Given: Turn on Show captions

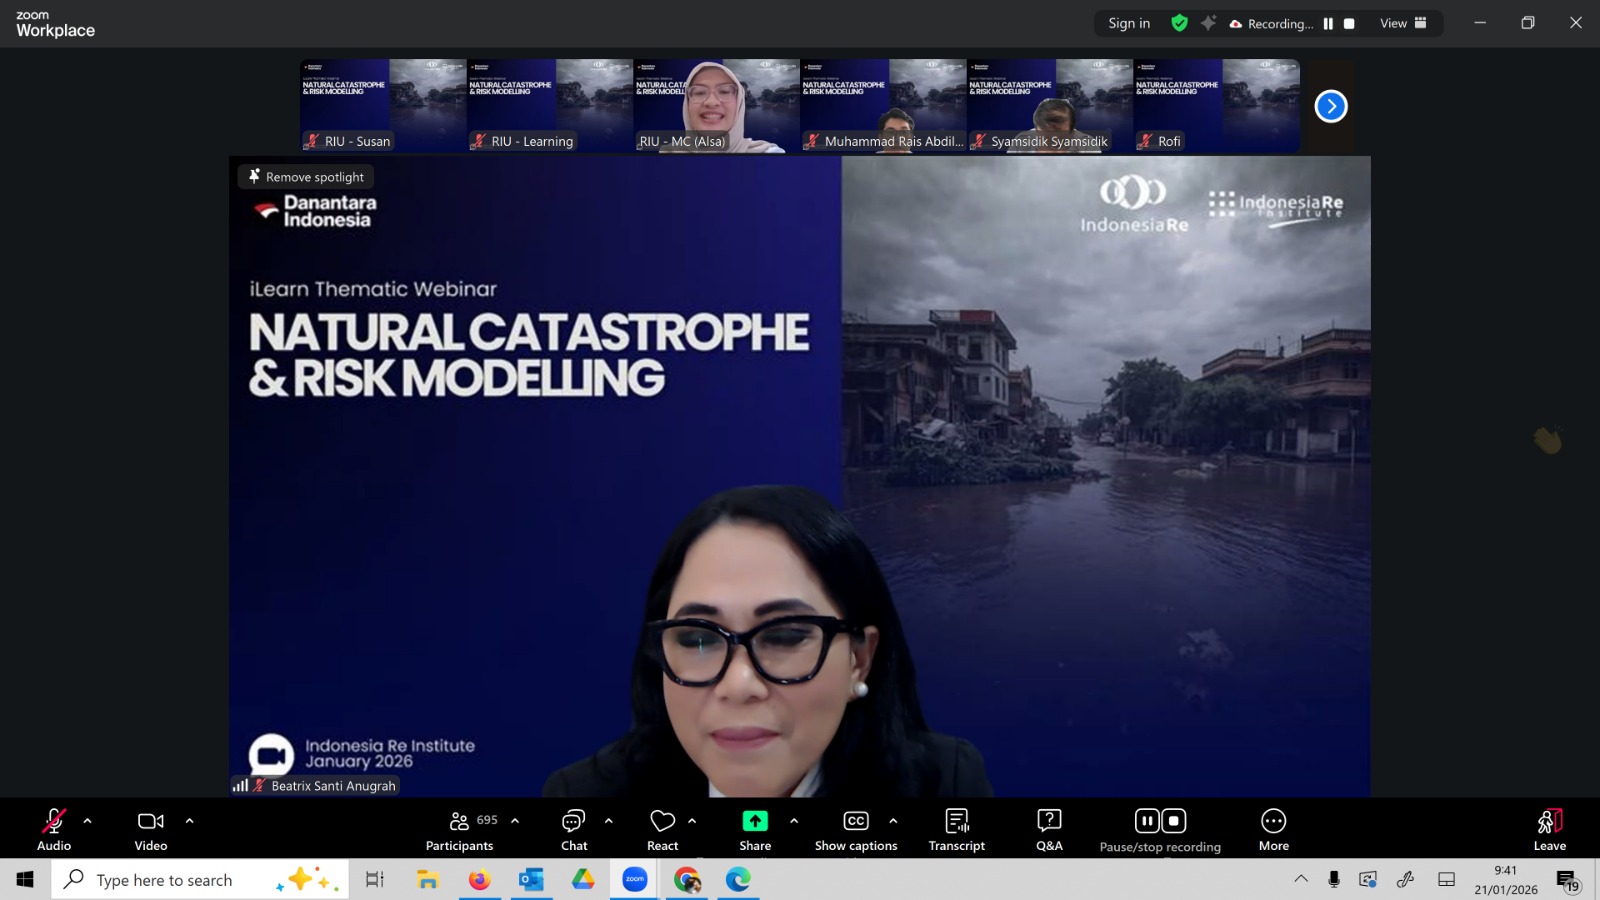Looking at the screenshot, I should click(x=856, y=829).
